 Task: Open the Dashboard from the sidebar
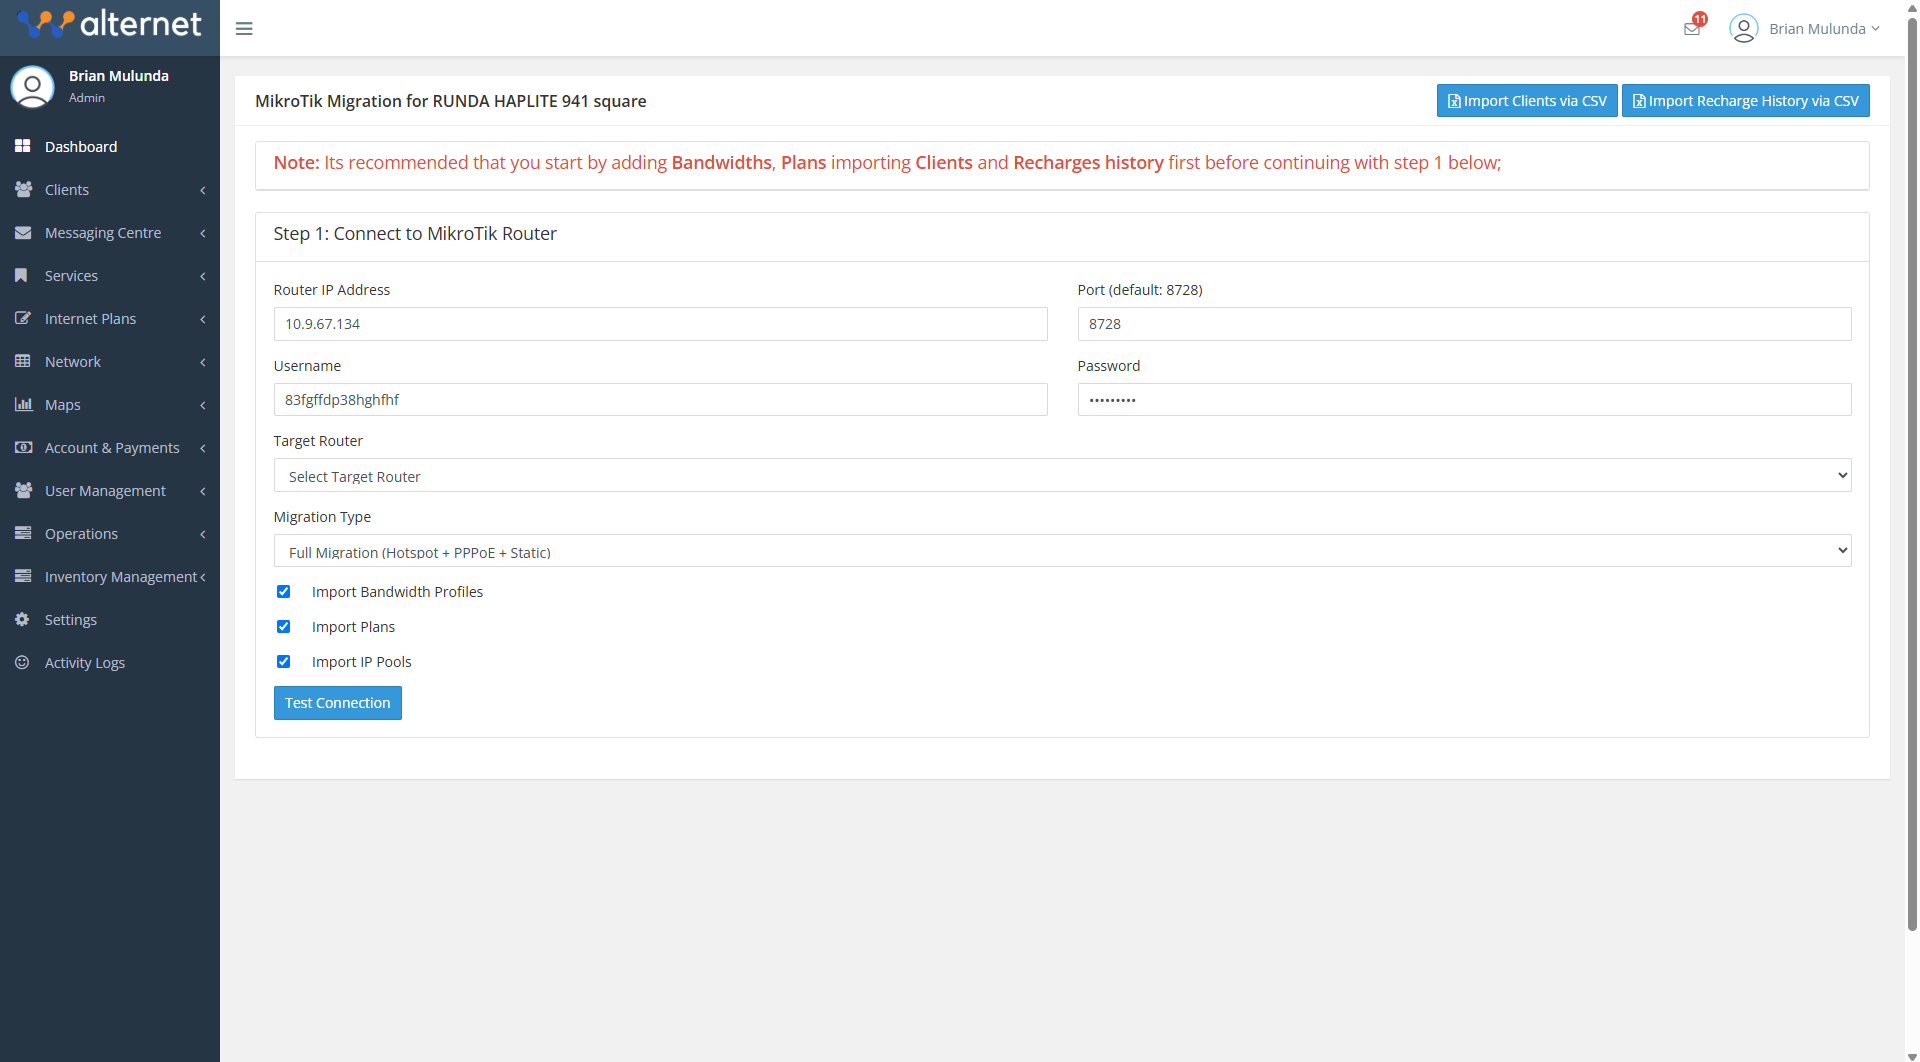point(81,147)
